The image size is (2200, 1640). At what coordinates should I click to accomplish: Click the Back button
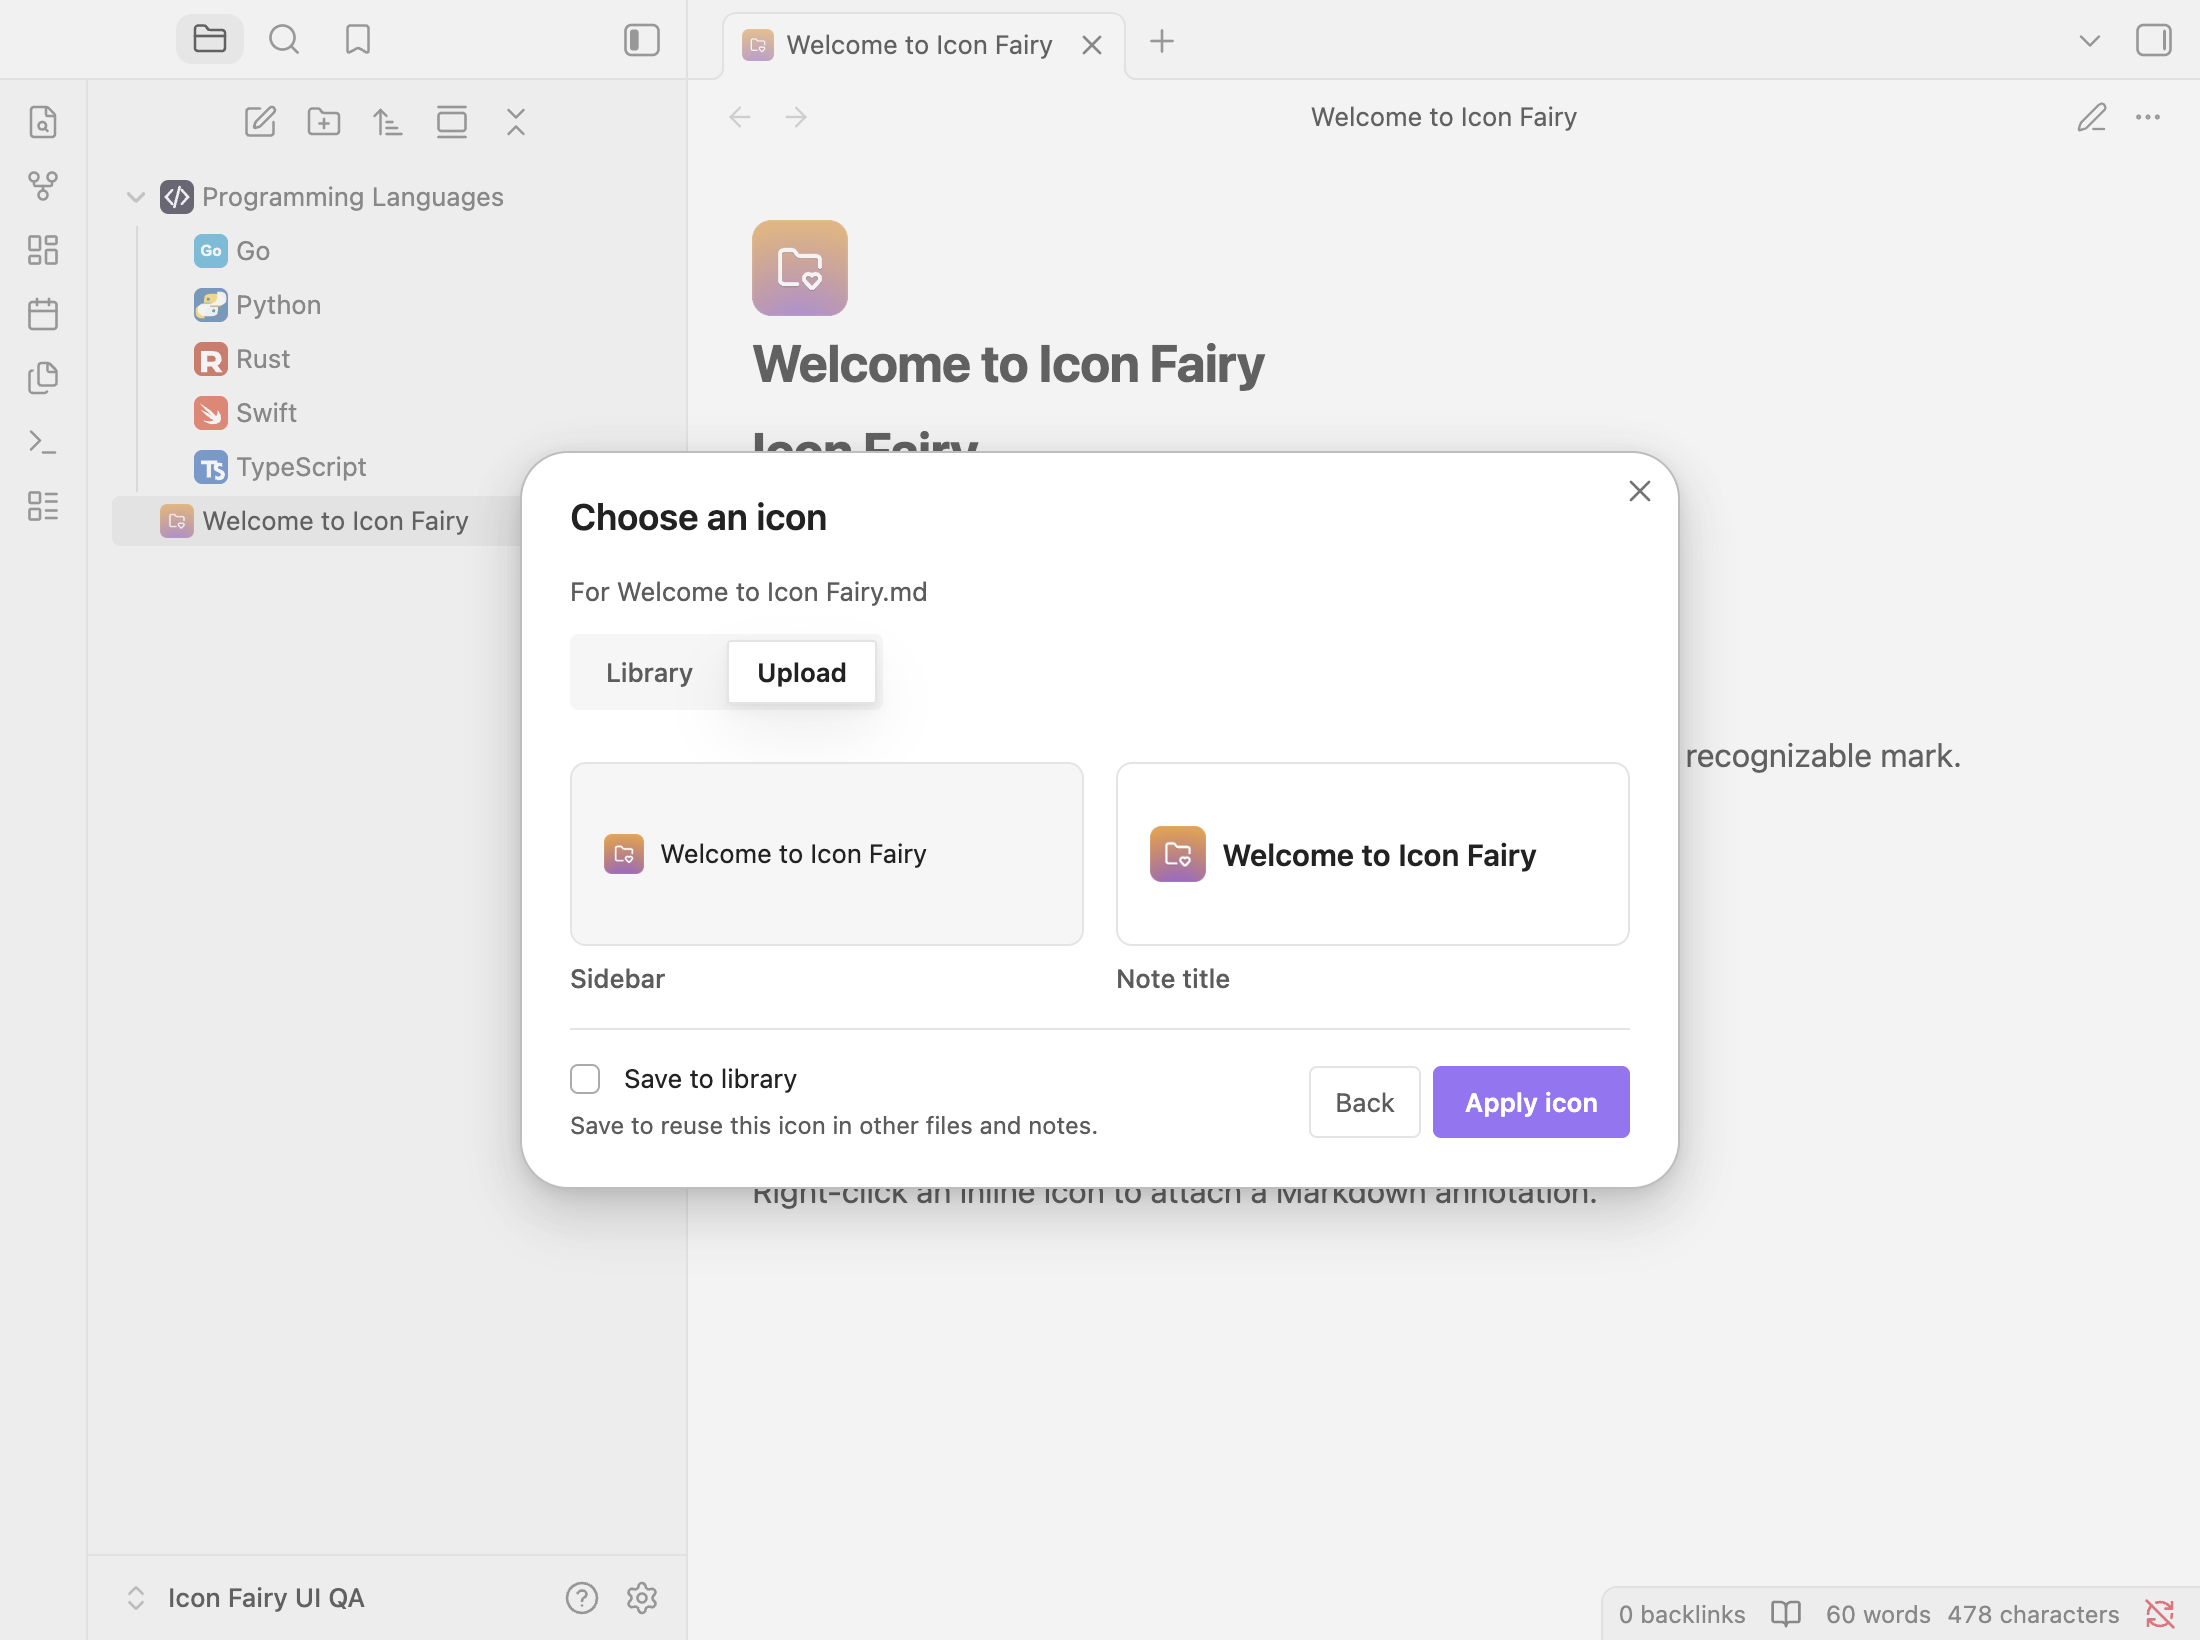1364,1102
